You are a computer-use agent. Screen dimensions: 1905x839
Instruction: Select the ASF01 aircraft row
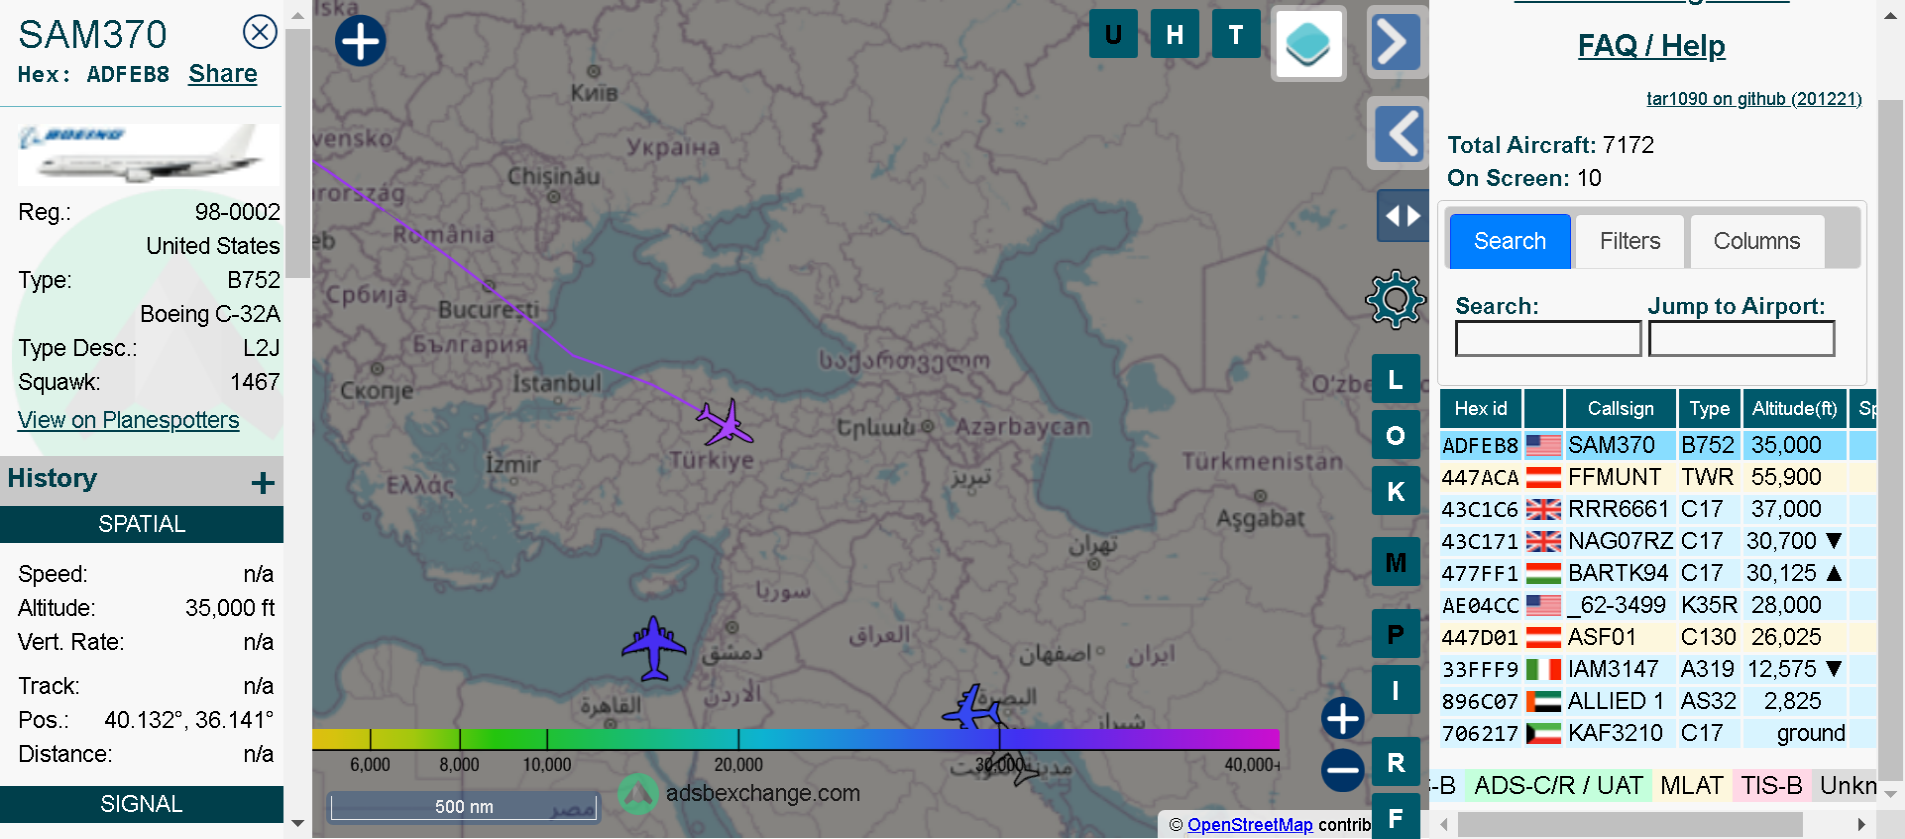[1658, 637]
